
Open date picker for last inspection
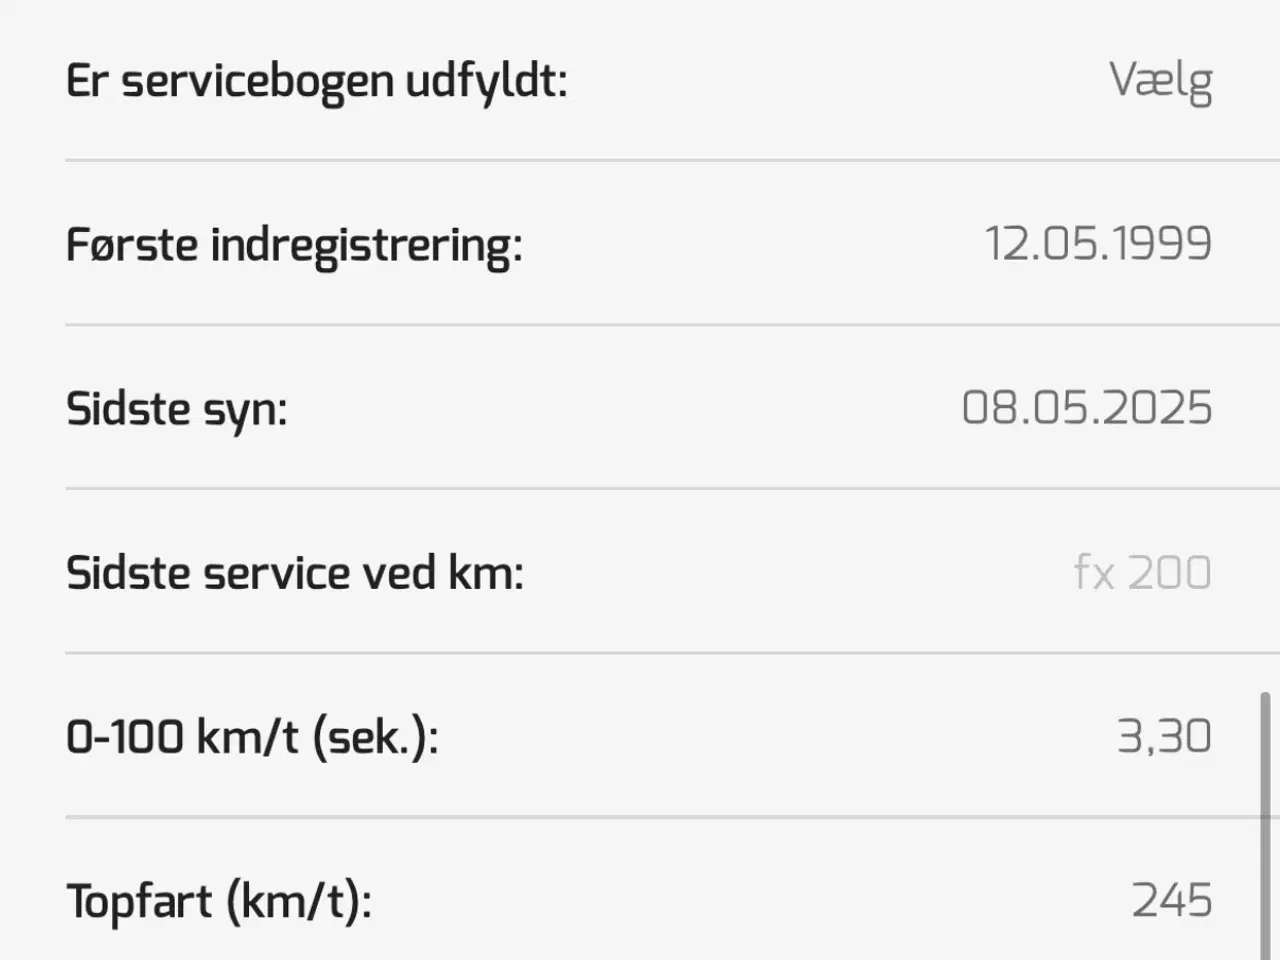1087,408
